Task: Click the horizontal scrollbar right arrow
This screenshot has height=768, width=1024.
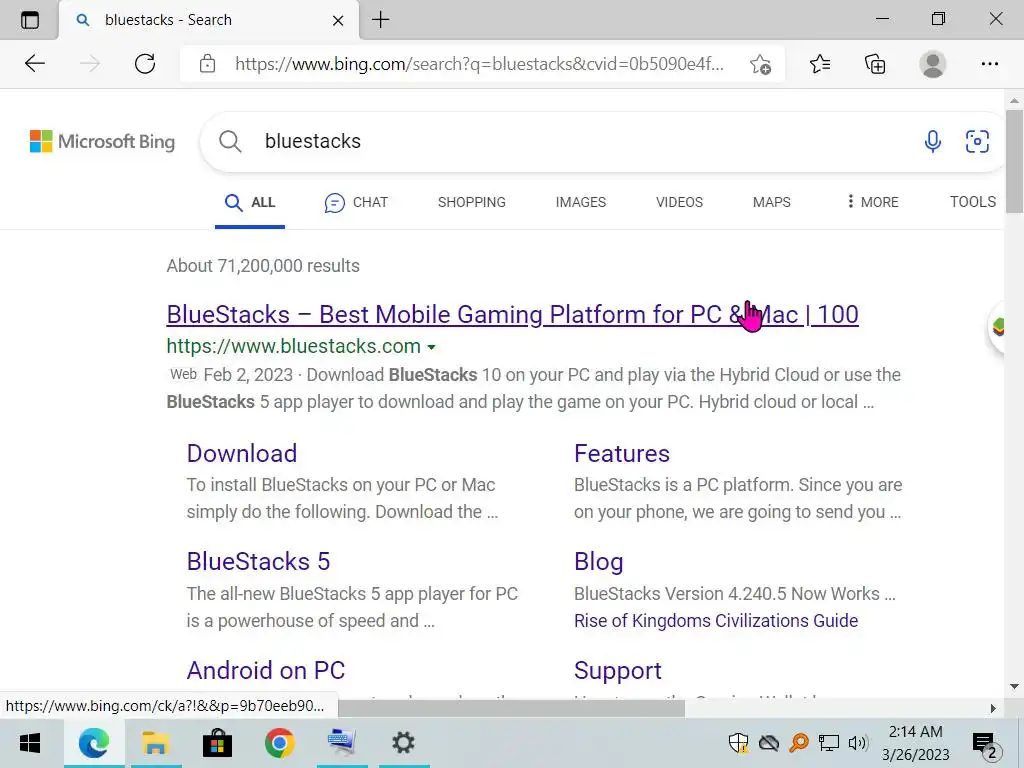Action: [993, 708]
